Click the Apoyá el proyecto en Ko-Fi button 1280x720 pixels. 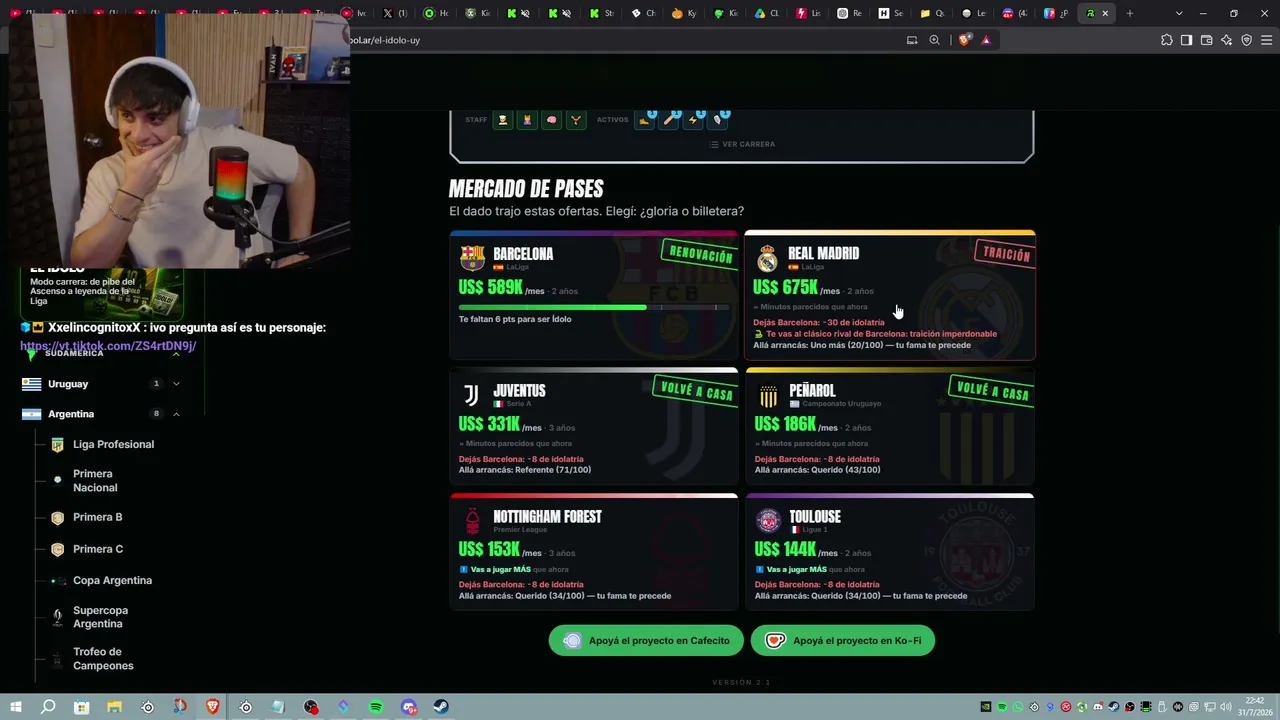click(843, 641)
